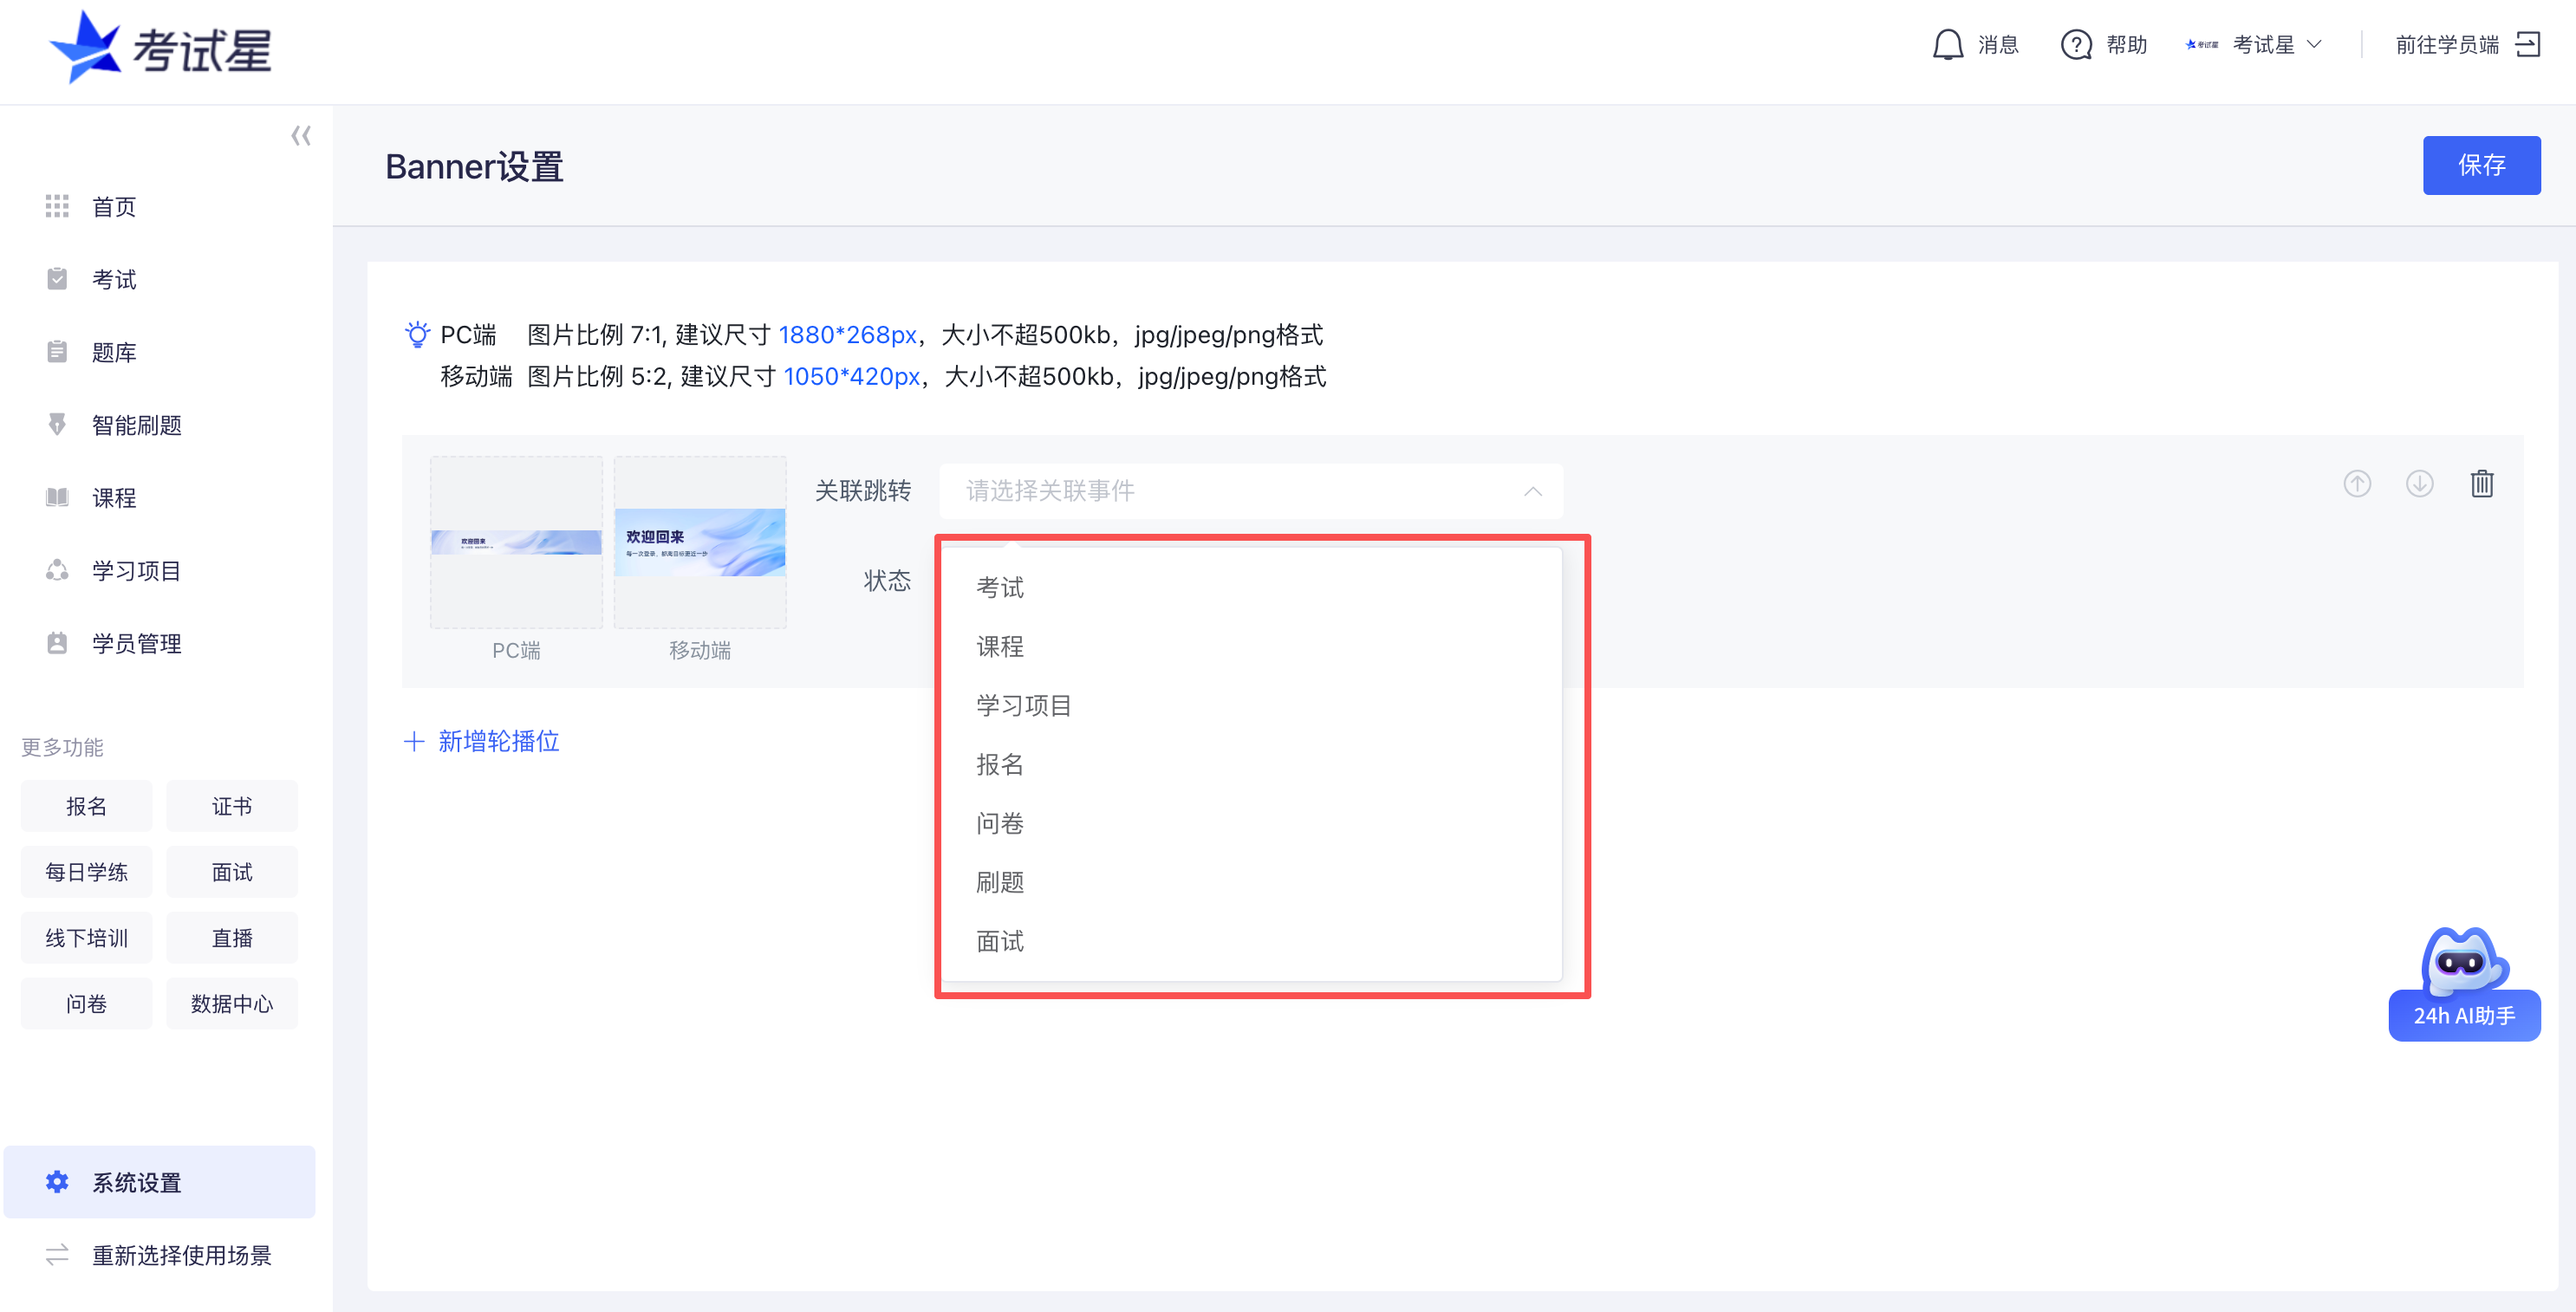Delete the banner with the trash icon

[x=2482, y=483]
